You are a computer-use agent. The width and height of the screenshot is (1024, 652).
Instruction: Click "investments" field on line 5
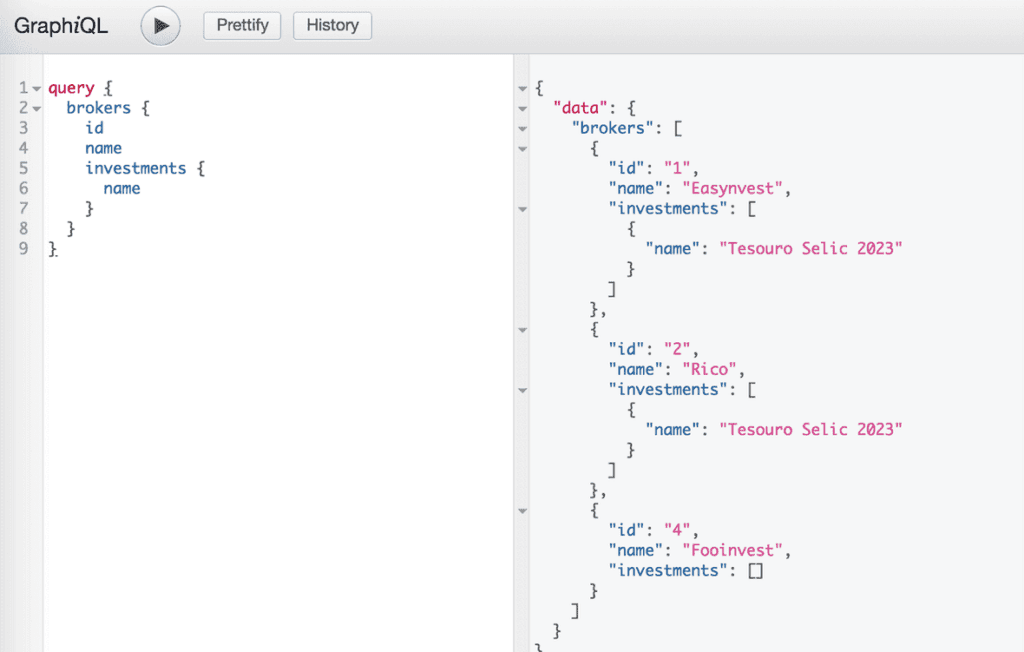click(136, 169)
